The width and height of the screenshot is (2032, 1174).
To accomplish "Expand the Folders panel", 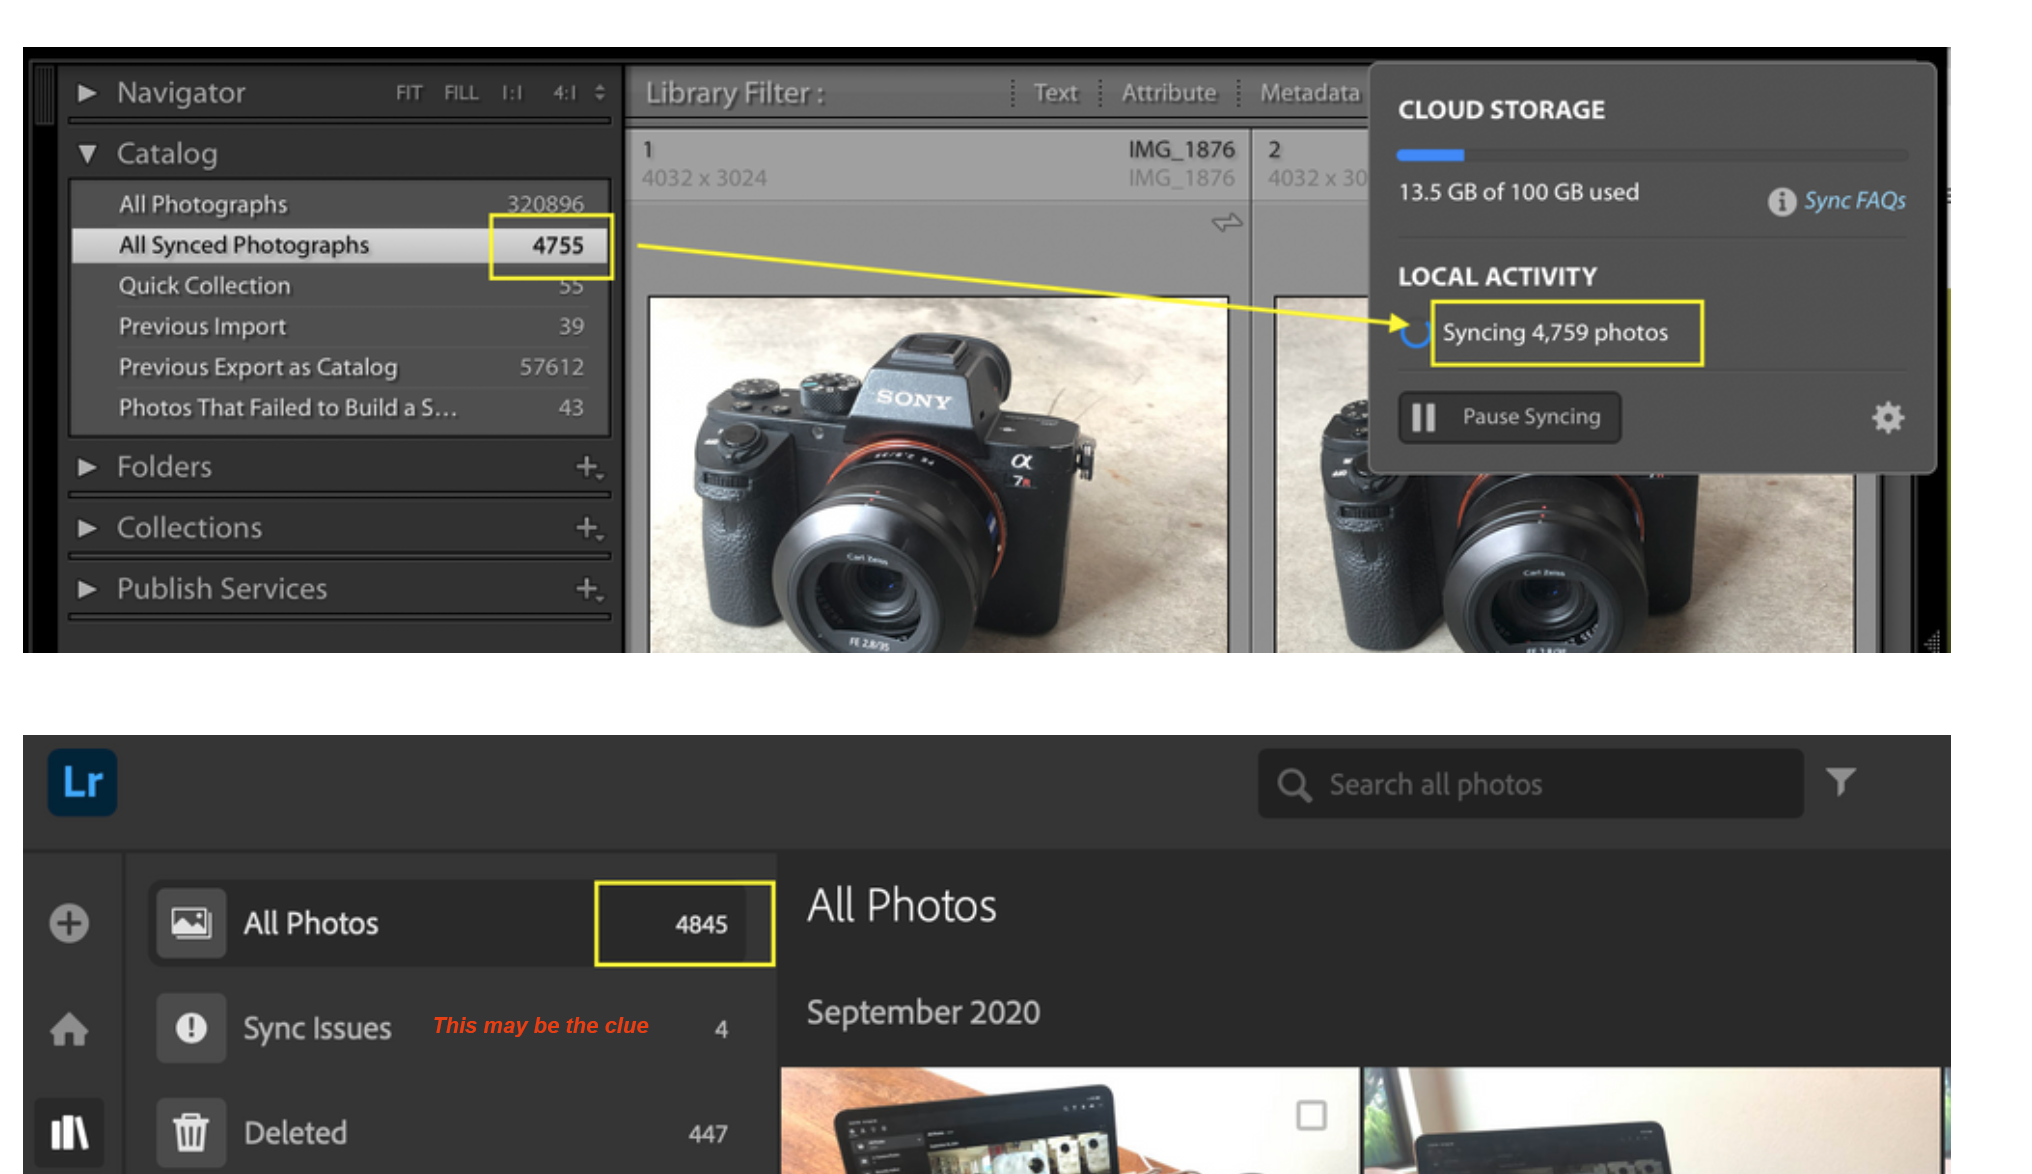I will pos(88,466).
